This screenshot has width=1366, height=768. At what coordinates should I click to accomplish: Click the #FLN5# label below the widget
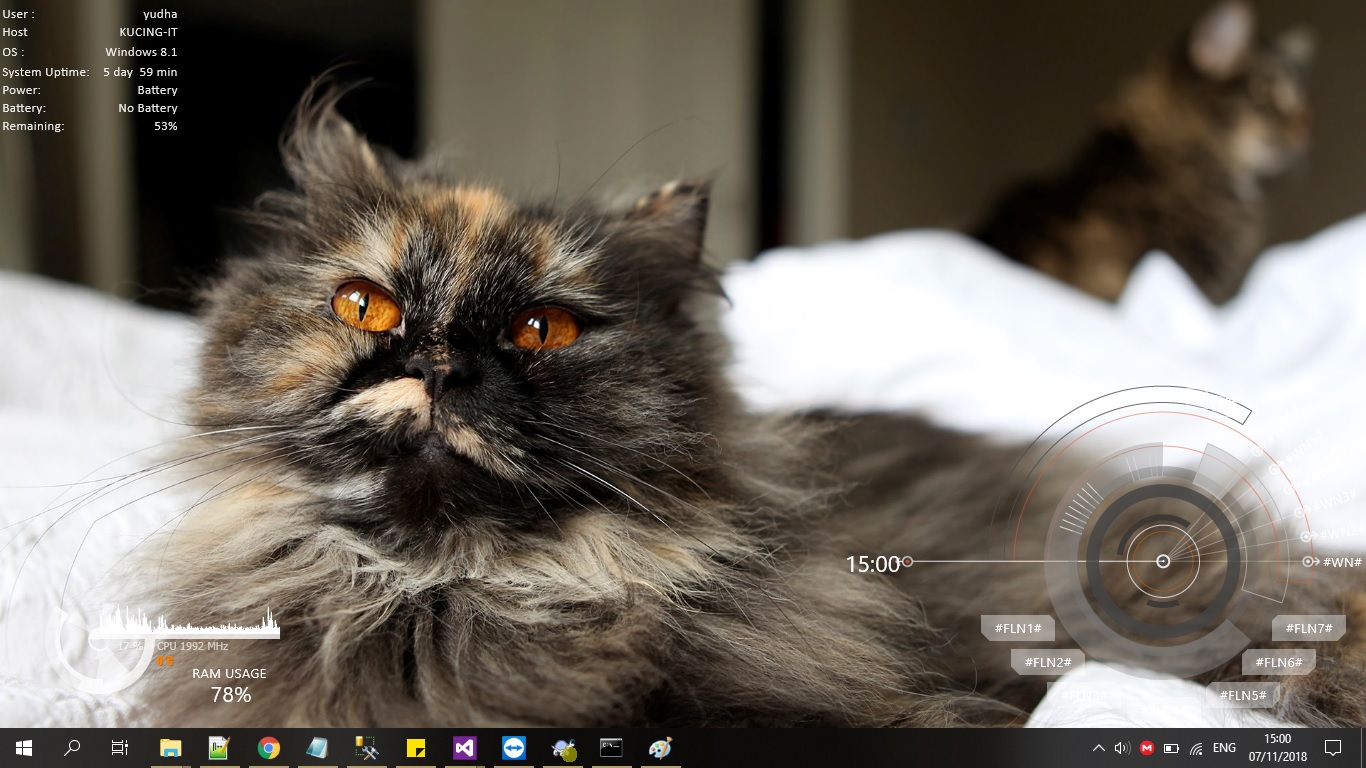pos(1242,694)
